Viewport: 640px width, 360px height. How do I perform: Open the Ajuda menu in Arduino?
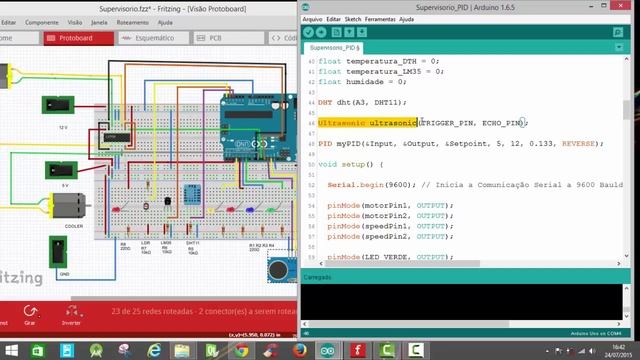pos(406,19)
